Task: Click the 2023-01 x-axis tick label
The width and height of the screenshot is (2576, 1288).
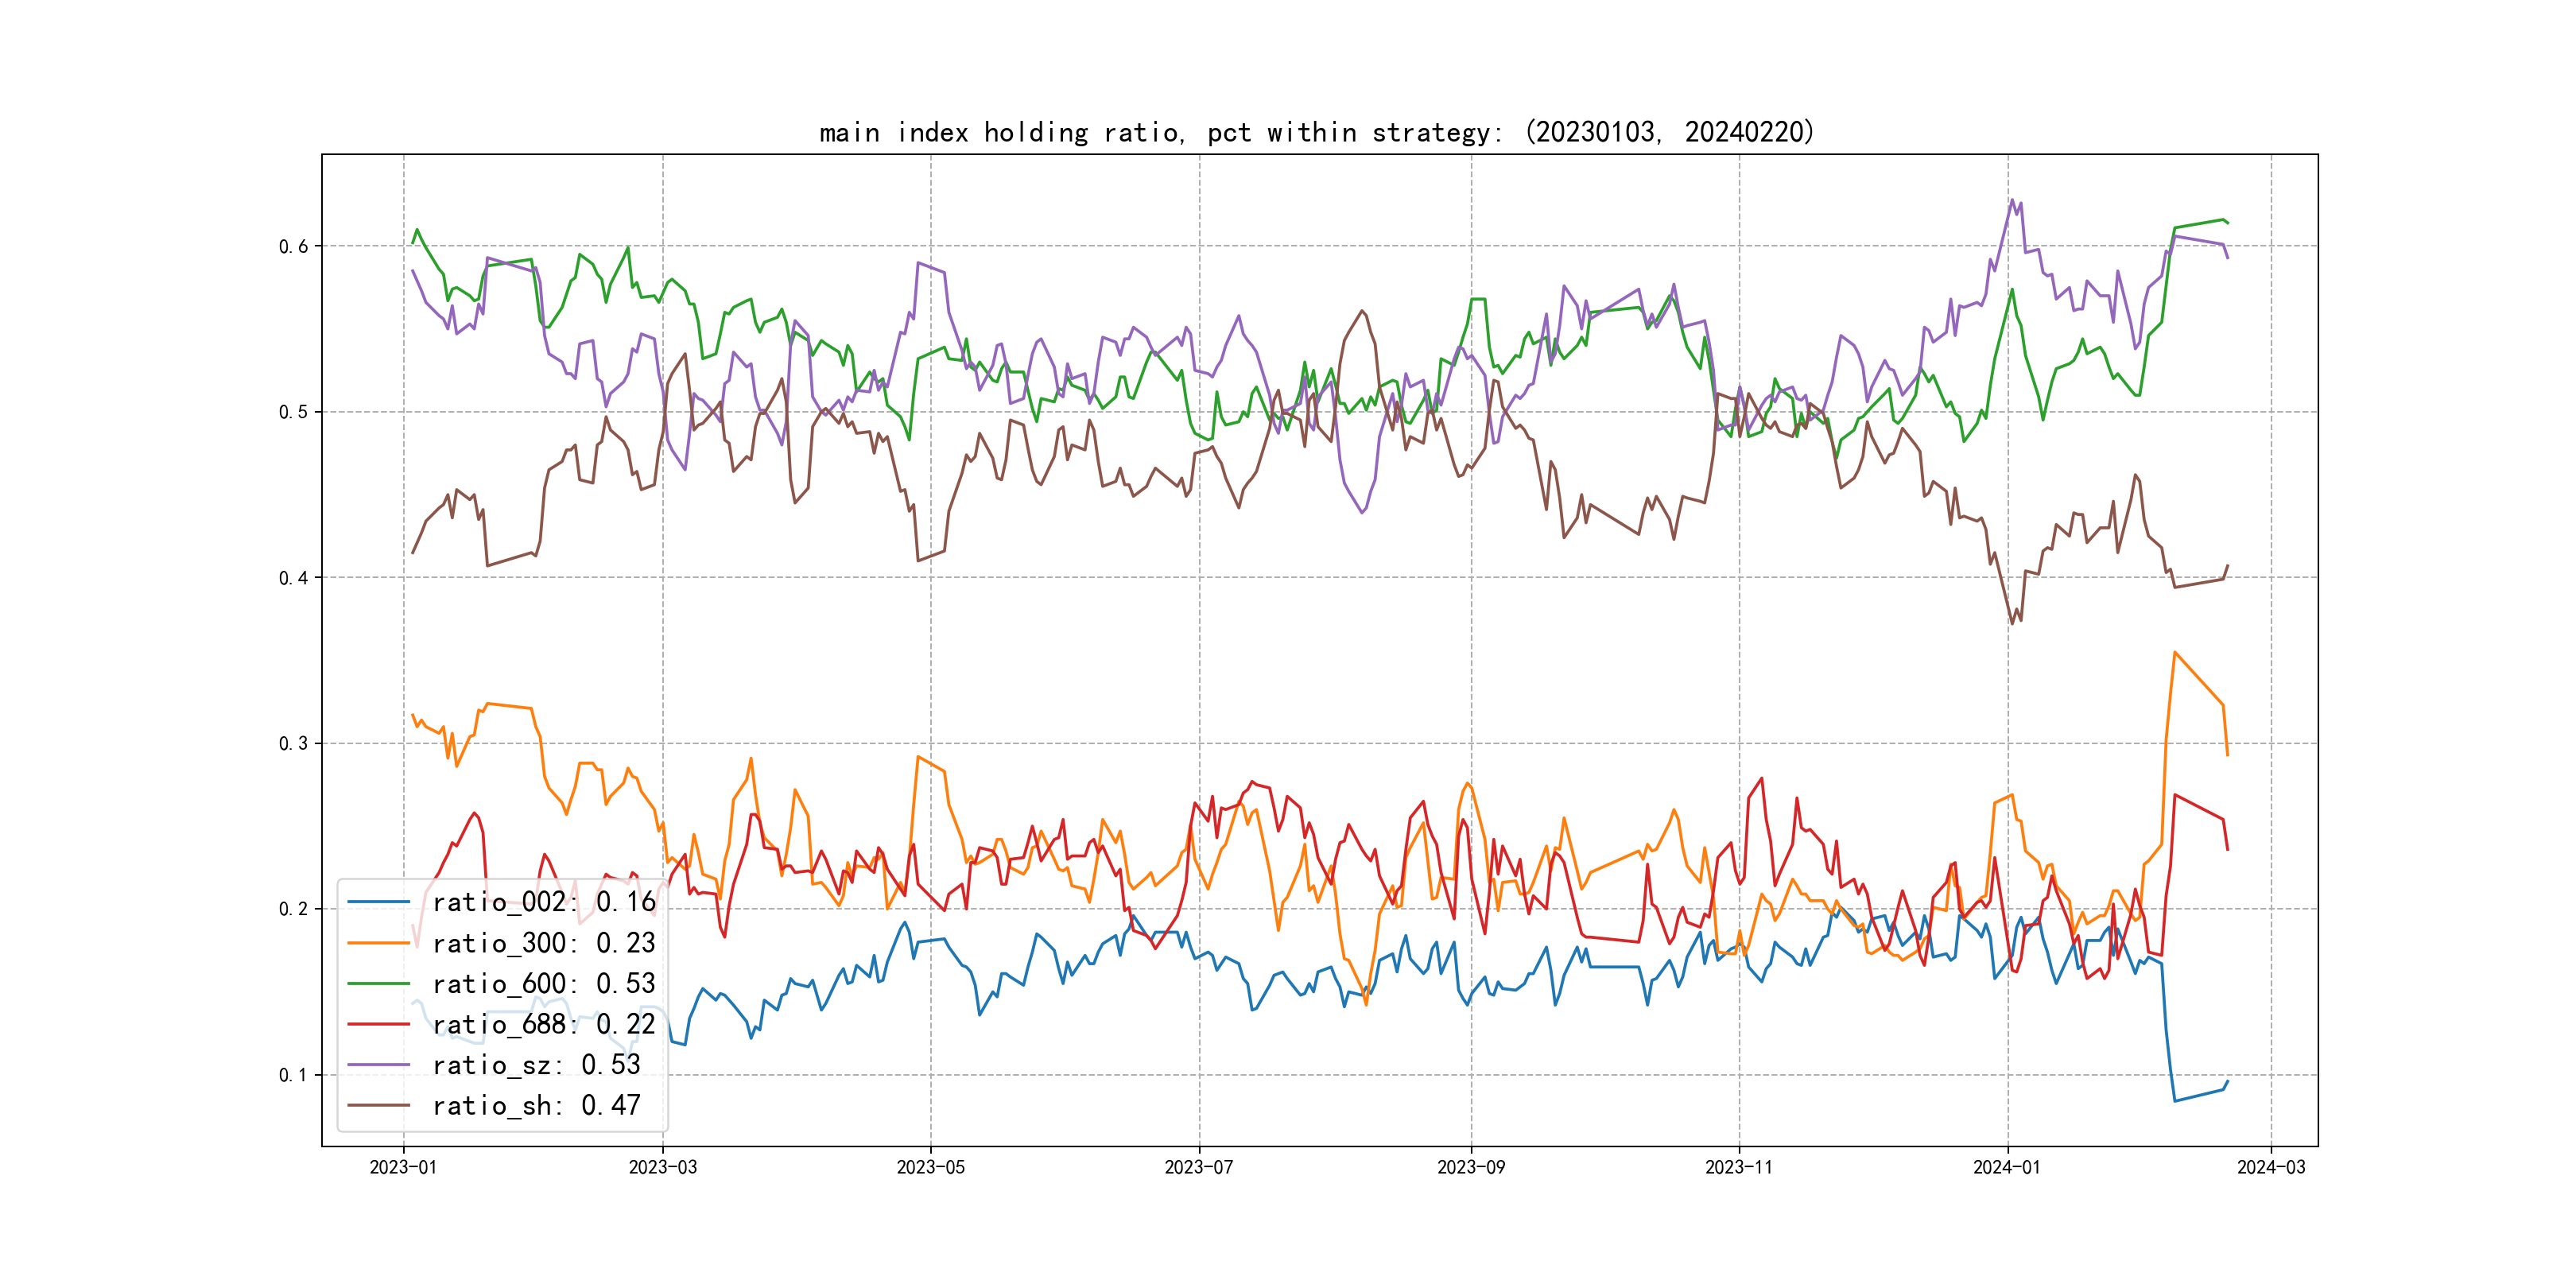Action: point(403,1167)
